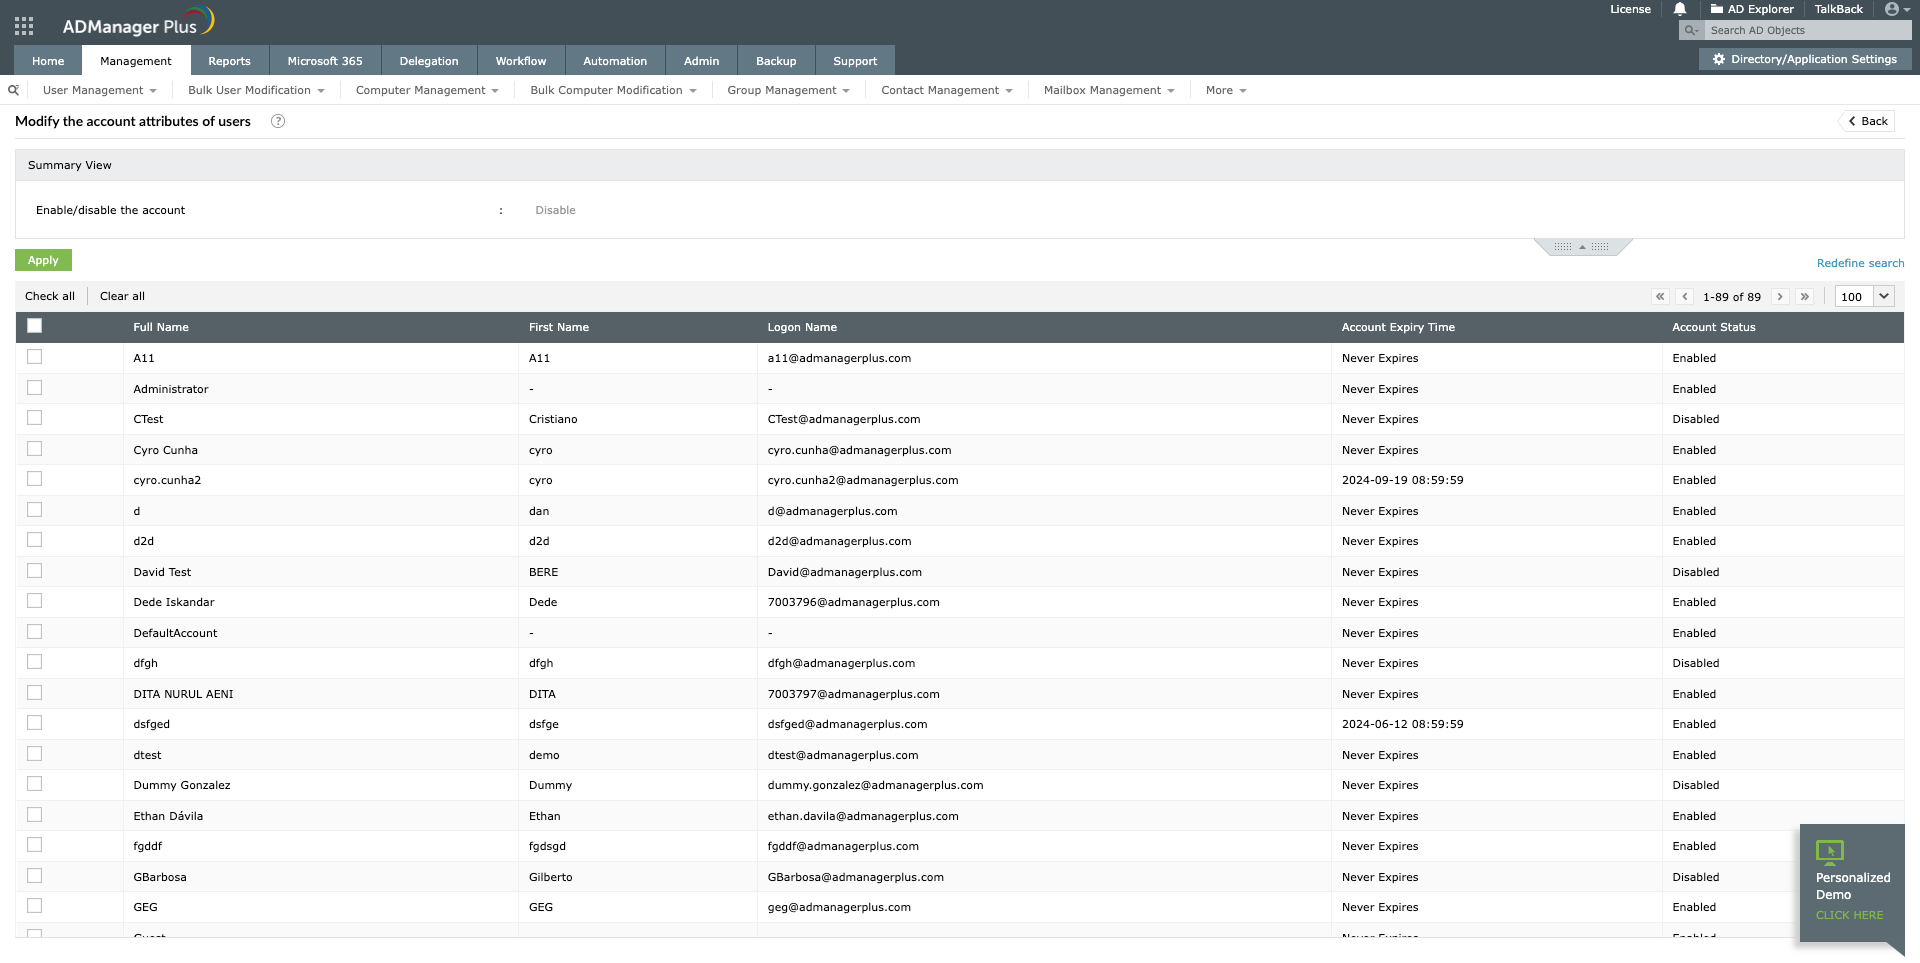The image size is (1920, 963).
Task: Click the help question mark icon
Action: click(278, 121)
